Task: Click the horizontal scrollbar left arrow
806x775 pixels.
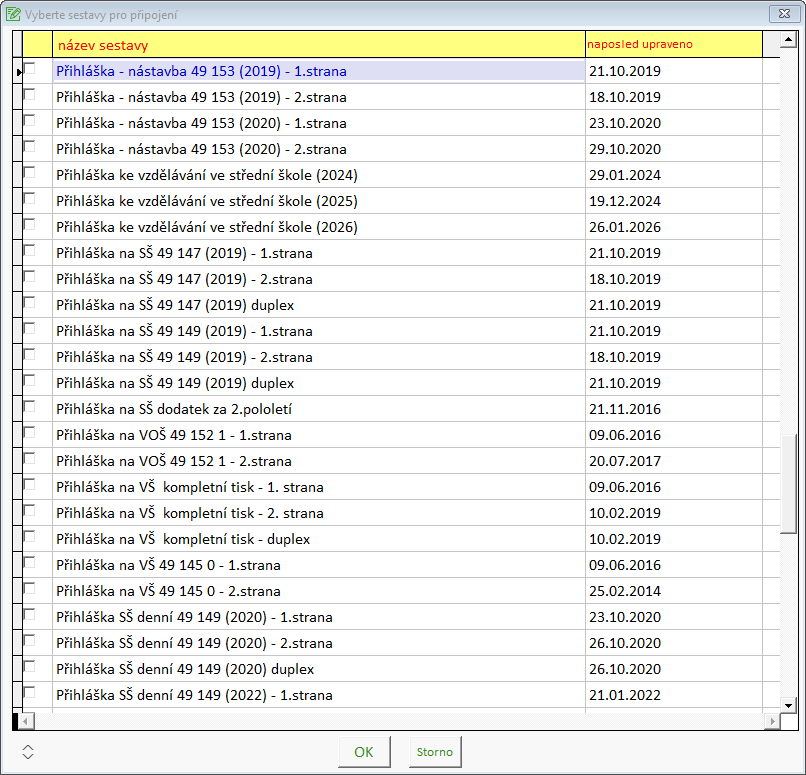Action: (x=28, y=721)
